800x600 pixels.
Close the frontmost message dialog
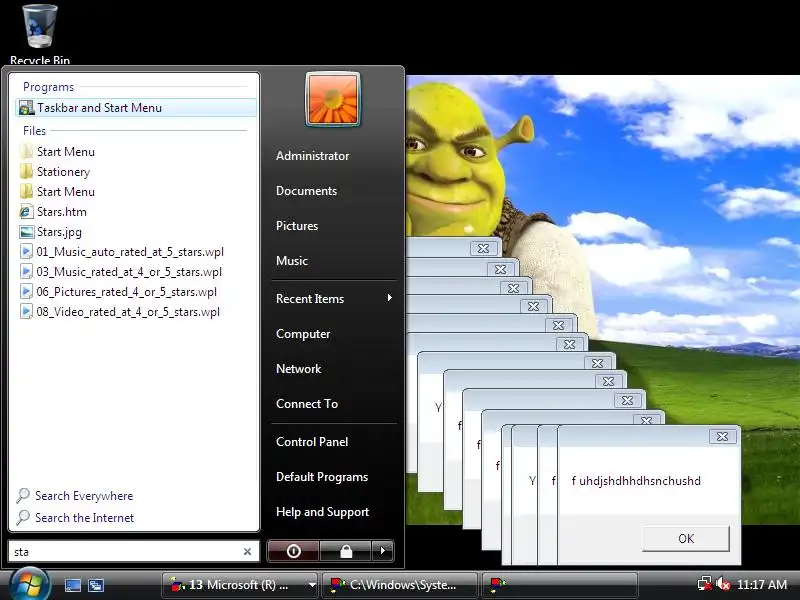[x=722, y=437]
